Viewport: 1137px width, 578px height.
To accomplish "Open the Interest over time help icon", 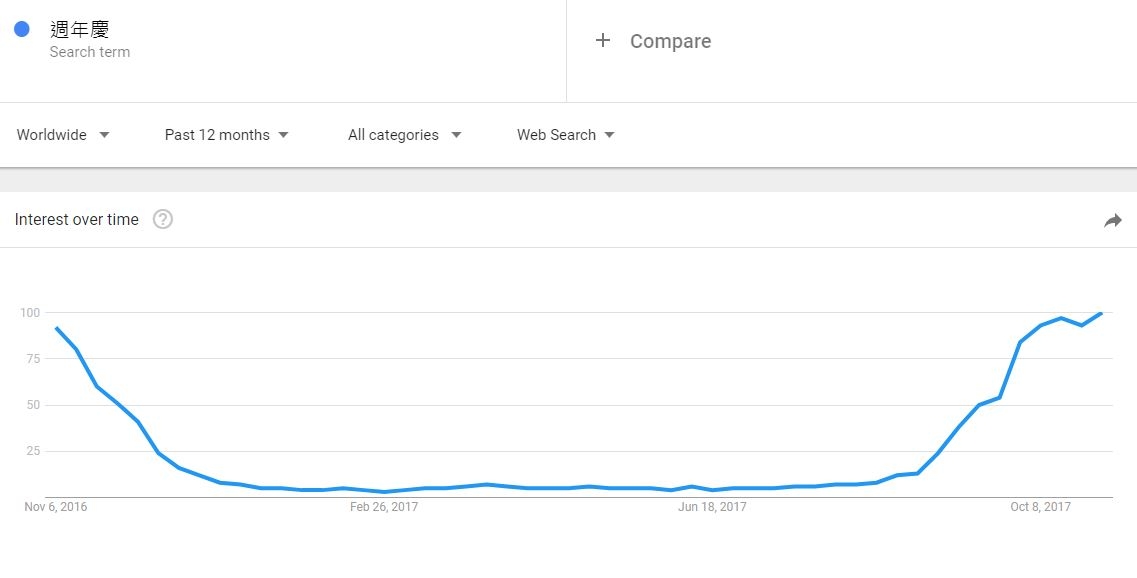I will pos(163,220).
